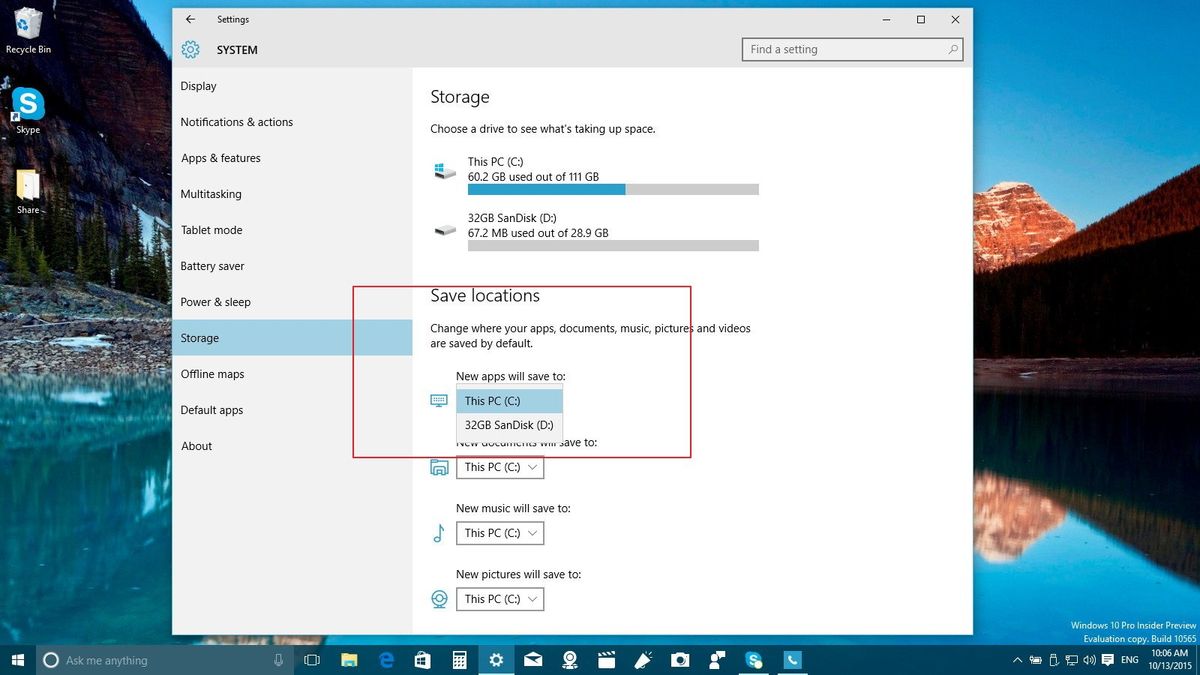Click the search button in Find a setting
This screenshot has height=675, width=1200.
pos(955,48)
